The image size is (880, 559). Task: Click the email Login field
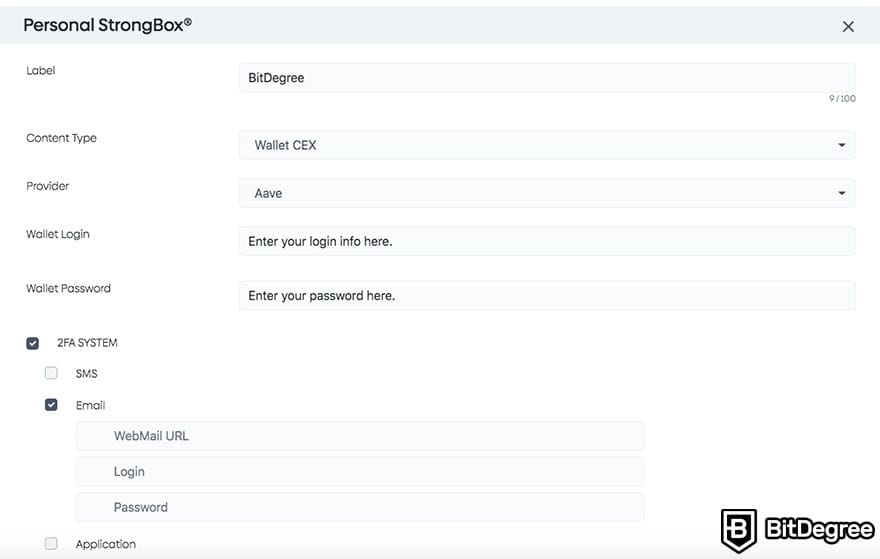(x=360, y=471)
